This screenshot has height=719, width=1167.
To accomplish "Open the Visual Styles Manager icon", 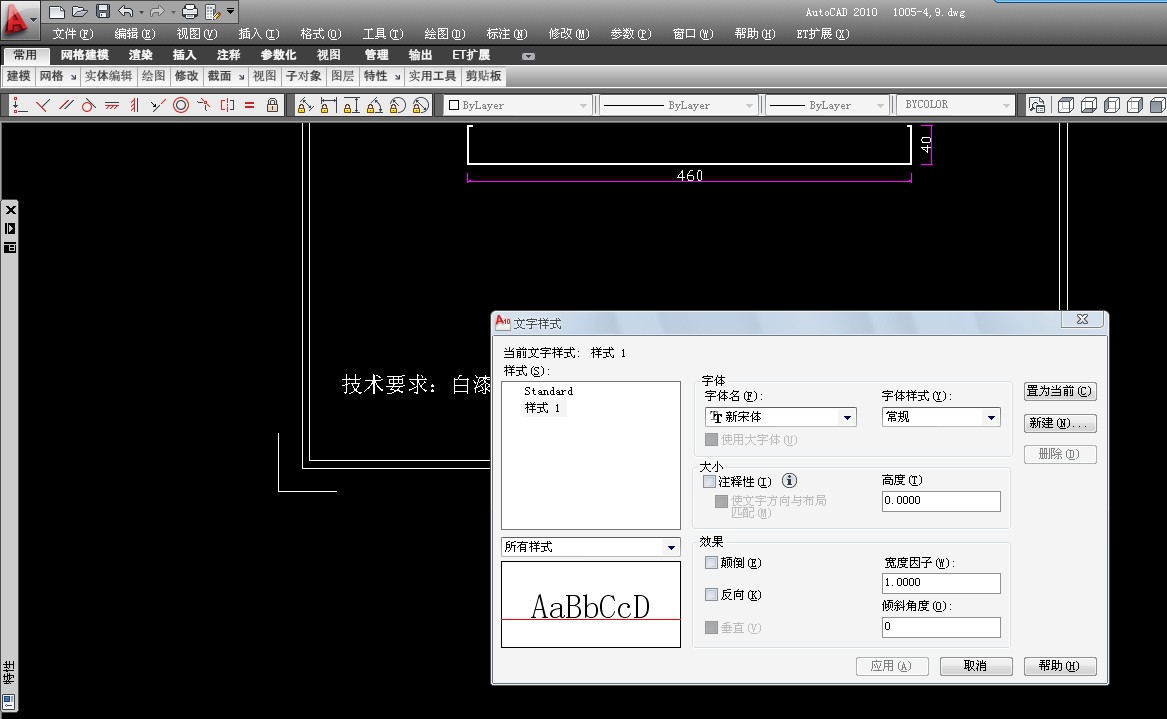I will (1037, 105).
